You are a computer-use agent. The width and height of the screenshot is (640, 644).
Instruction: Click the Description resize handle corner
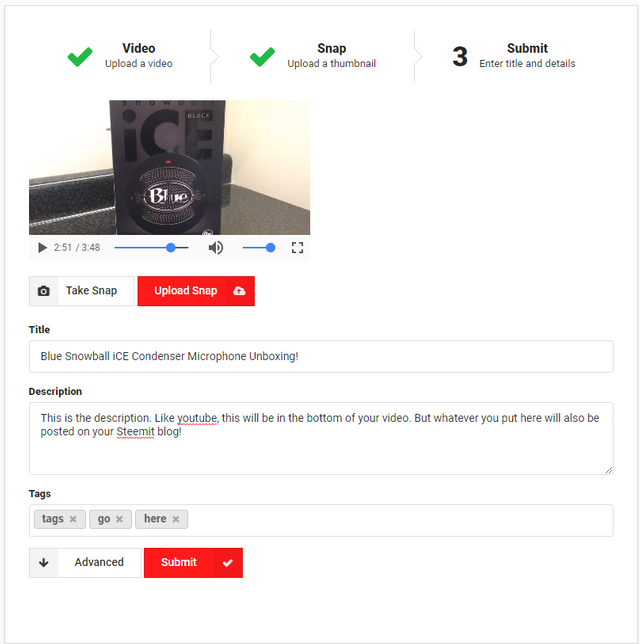[x=609, y=470]
